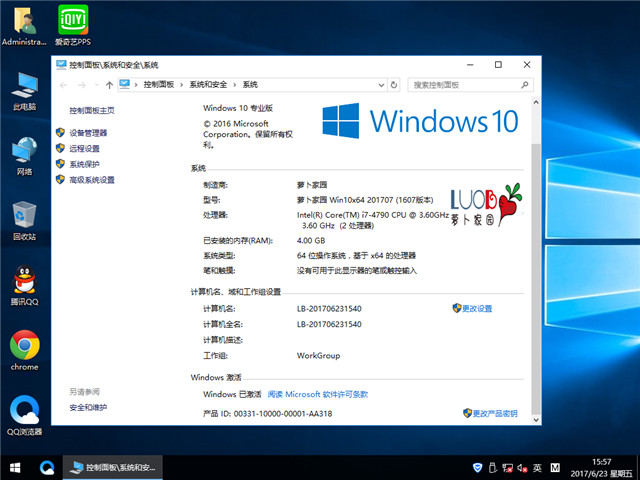Open 安全和维护 link
This screenshot has height=480, width=640.
pos(88,407)
